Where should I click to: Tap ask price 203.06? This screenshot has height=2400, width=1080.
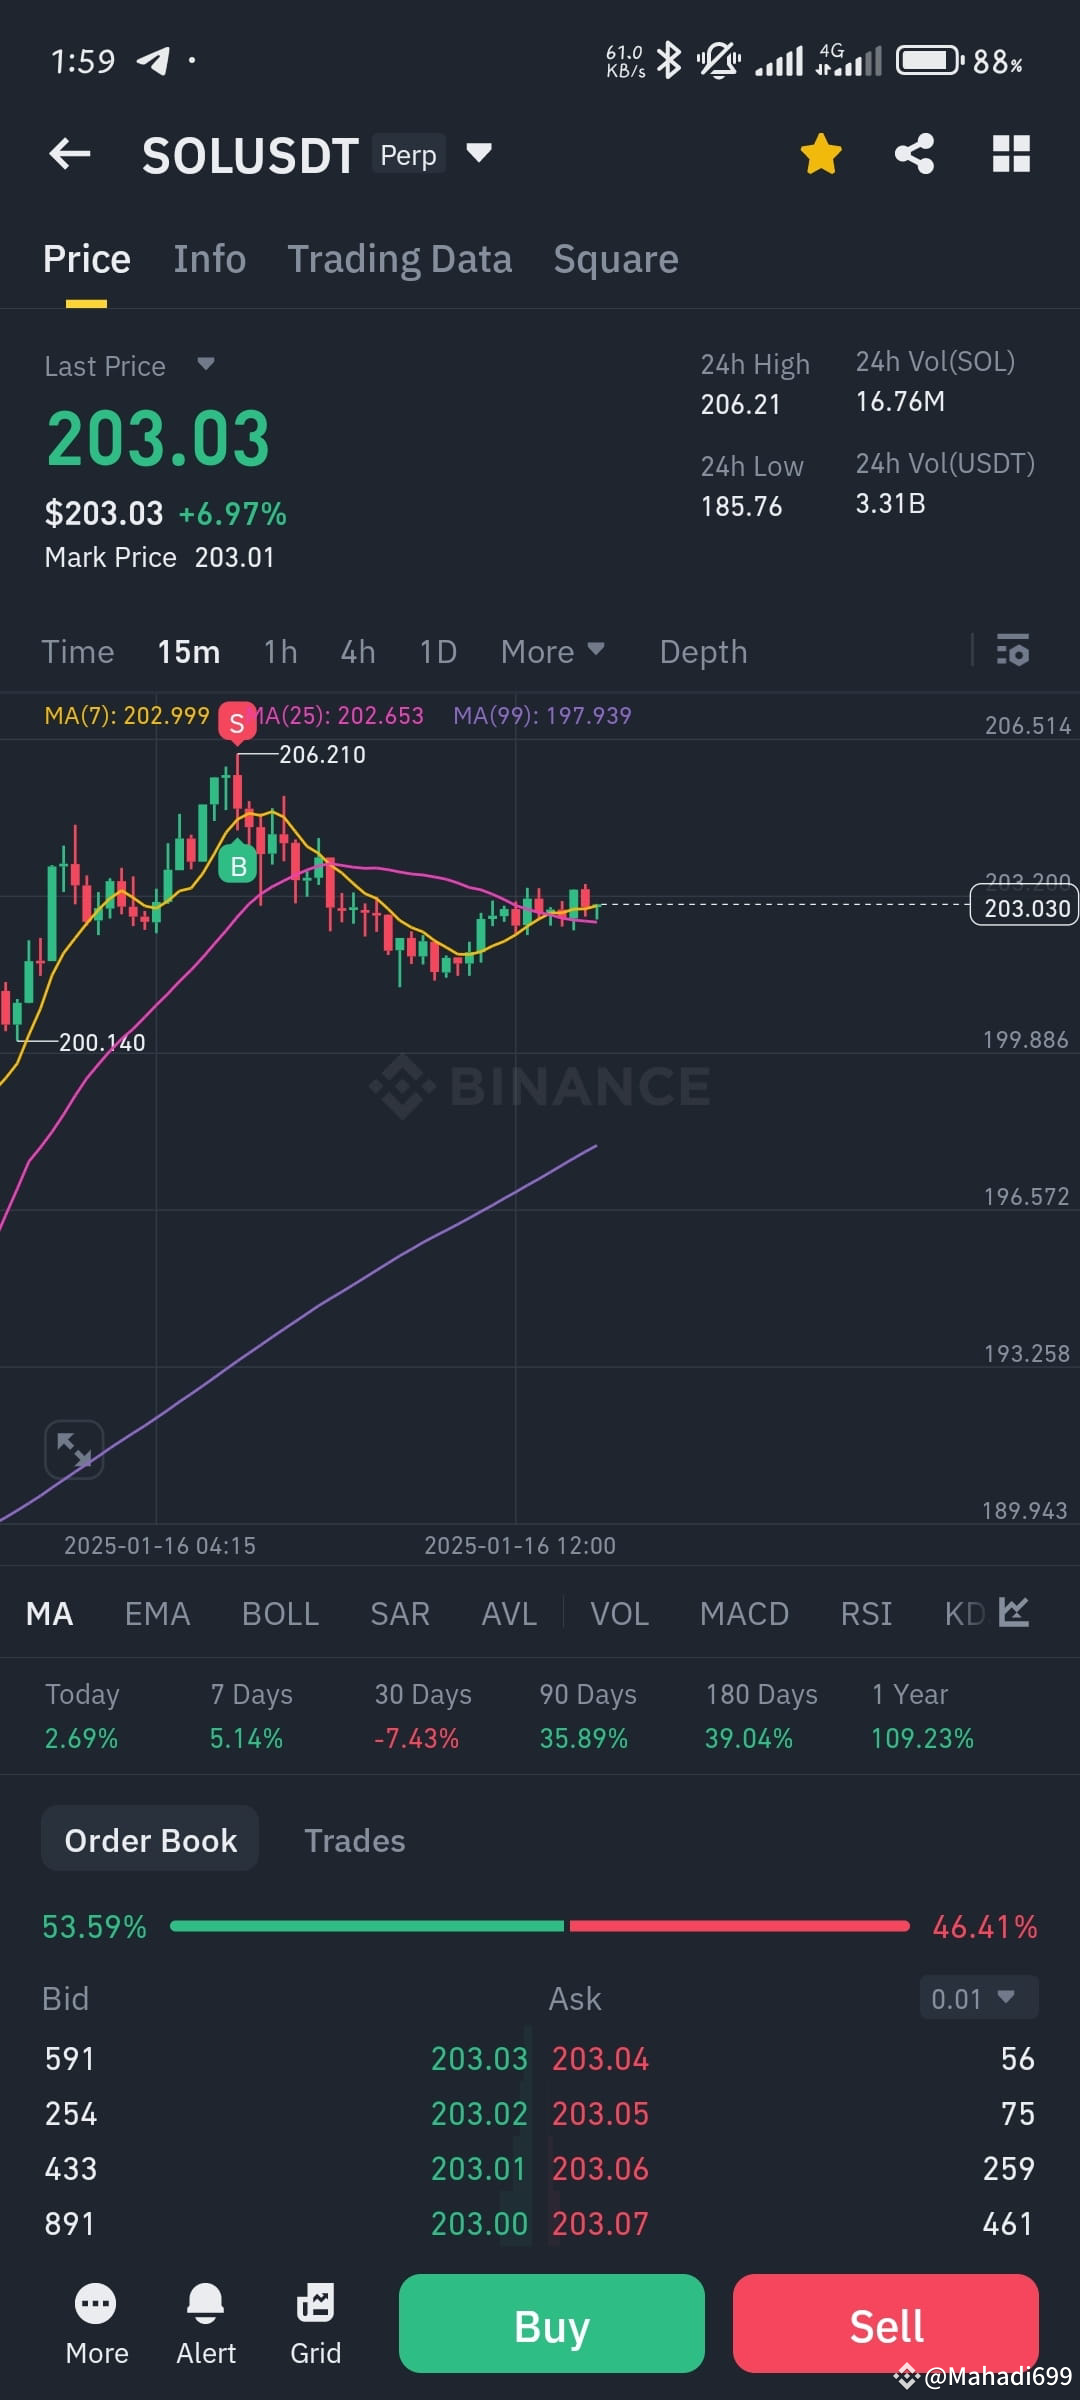pos(601,2168)
